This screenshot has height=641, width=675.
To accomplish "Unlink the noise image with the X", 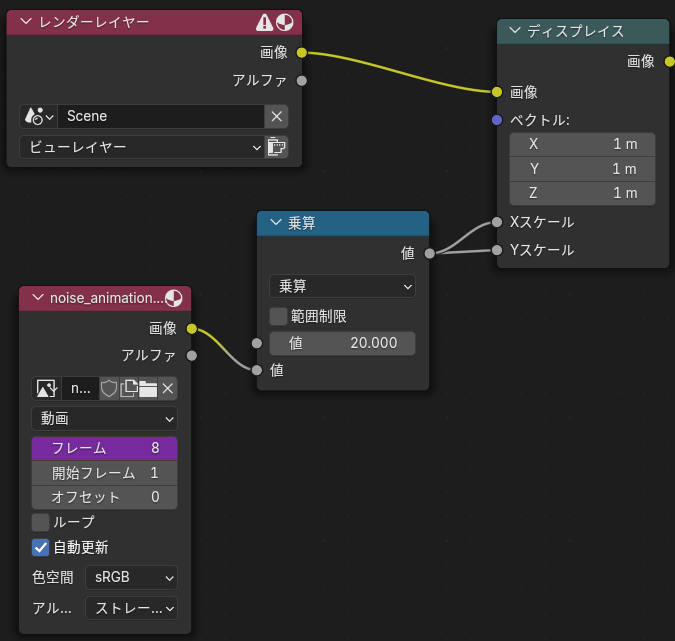I will tap(167, 389).
